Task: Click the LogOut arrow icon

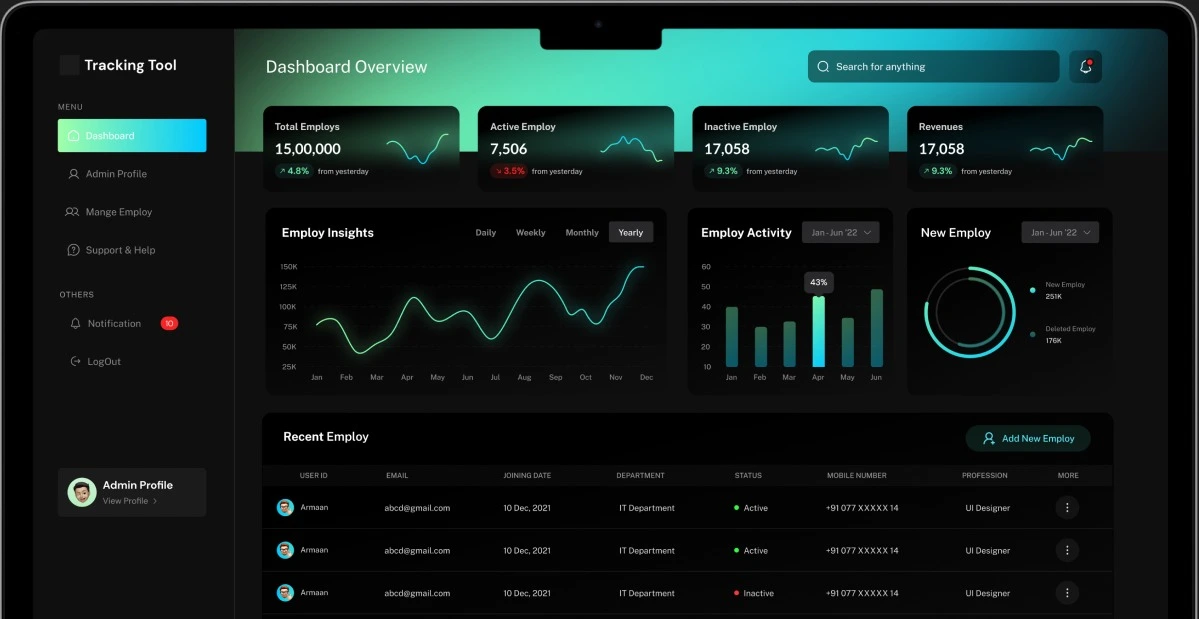Action: 75,362
